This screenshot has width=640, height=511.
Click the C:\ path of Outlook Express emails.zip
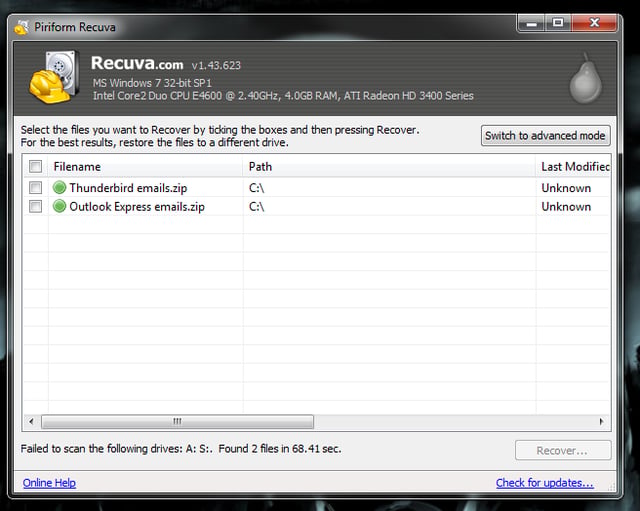pyautogui.click(x=257, y=207)
